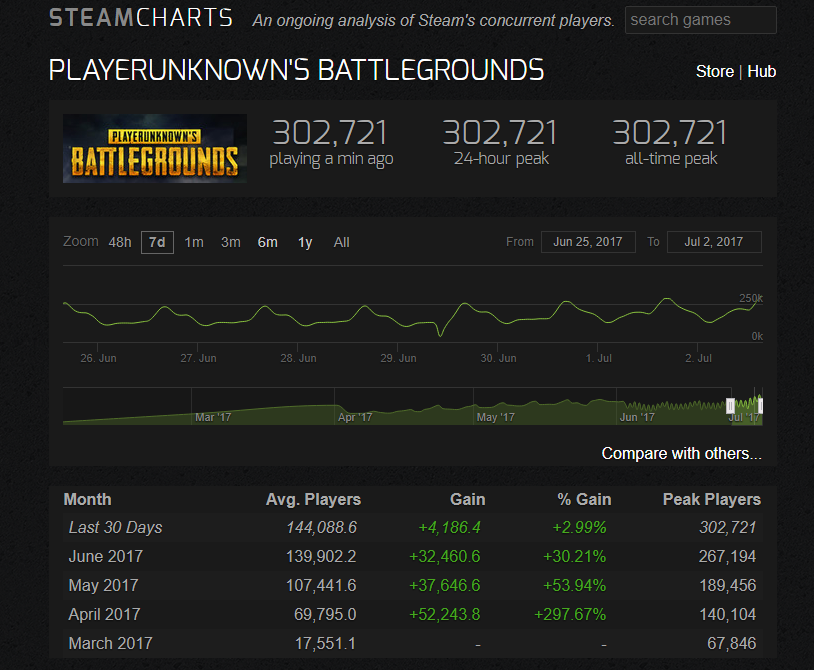Select the May 2017 row label

103,585
